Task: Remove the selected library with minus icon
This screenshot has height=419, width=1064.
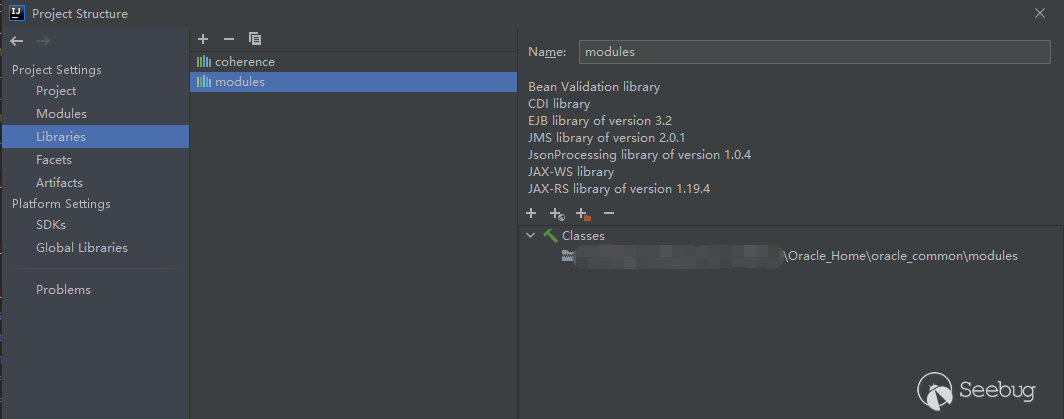Action: click(228, 39)
